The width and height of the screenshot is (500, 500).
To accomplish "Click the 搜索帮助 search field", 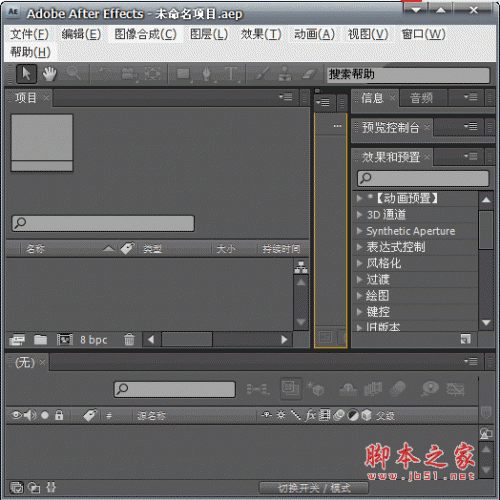I will [408, 75].
